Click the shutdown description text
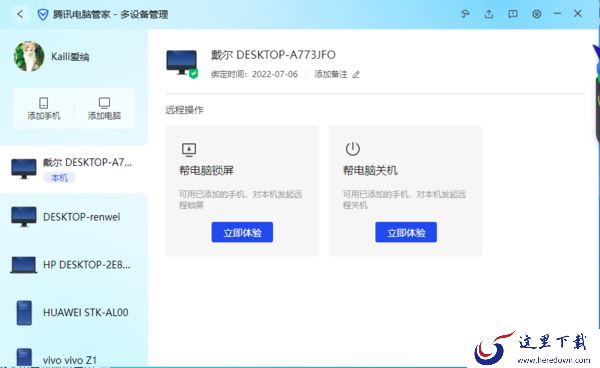This screenshot has height=368, width=600. [404, 199]
